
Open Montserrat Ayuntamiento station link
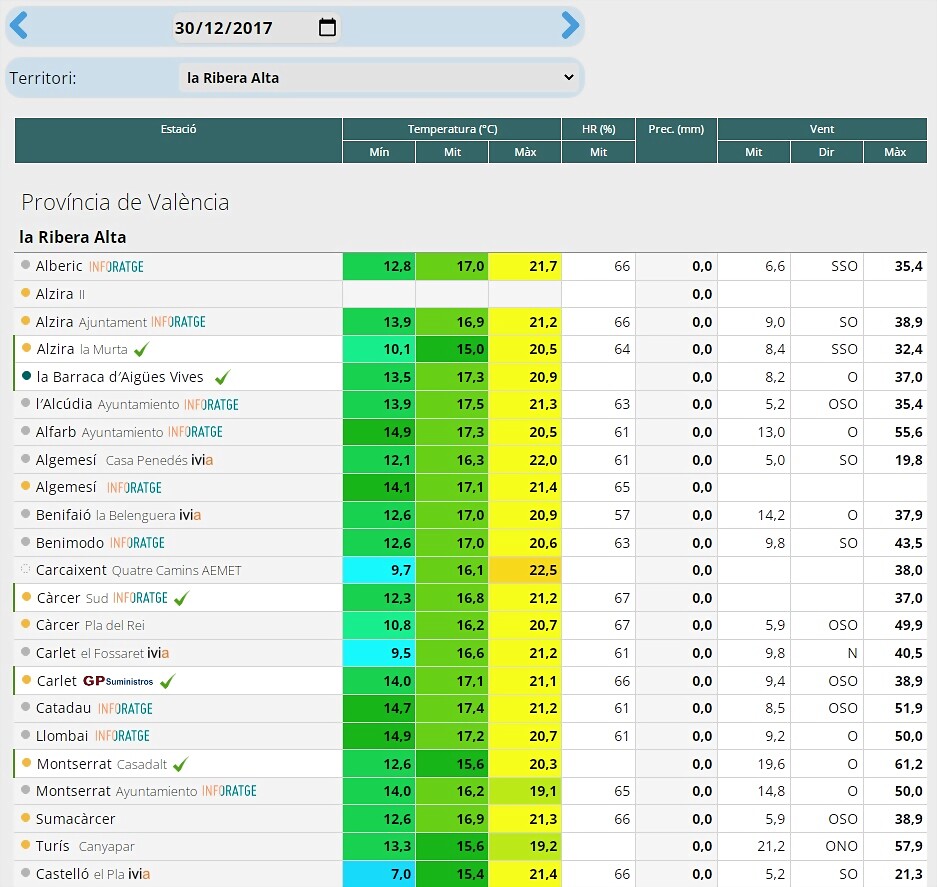coord(116,791)
